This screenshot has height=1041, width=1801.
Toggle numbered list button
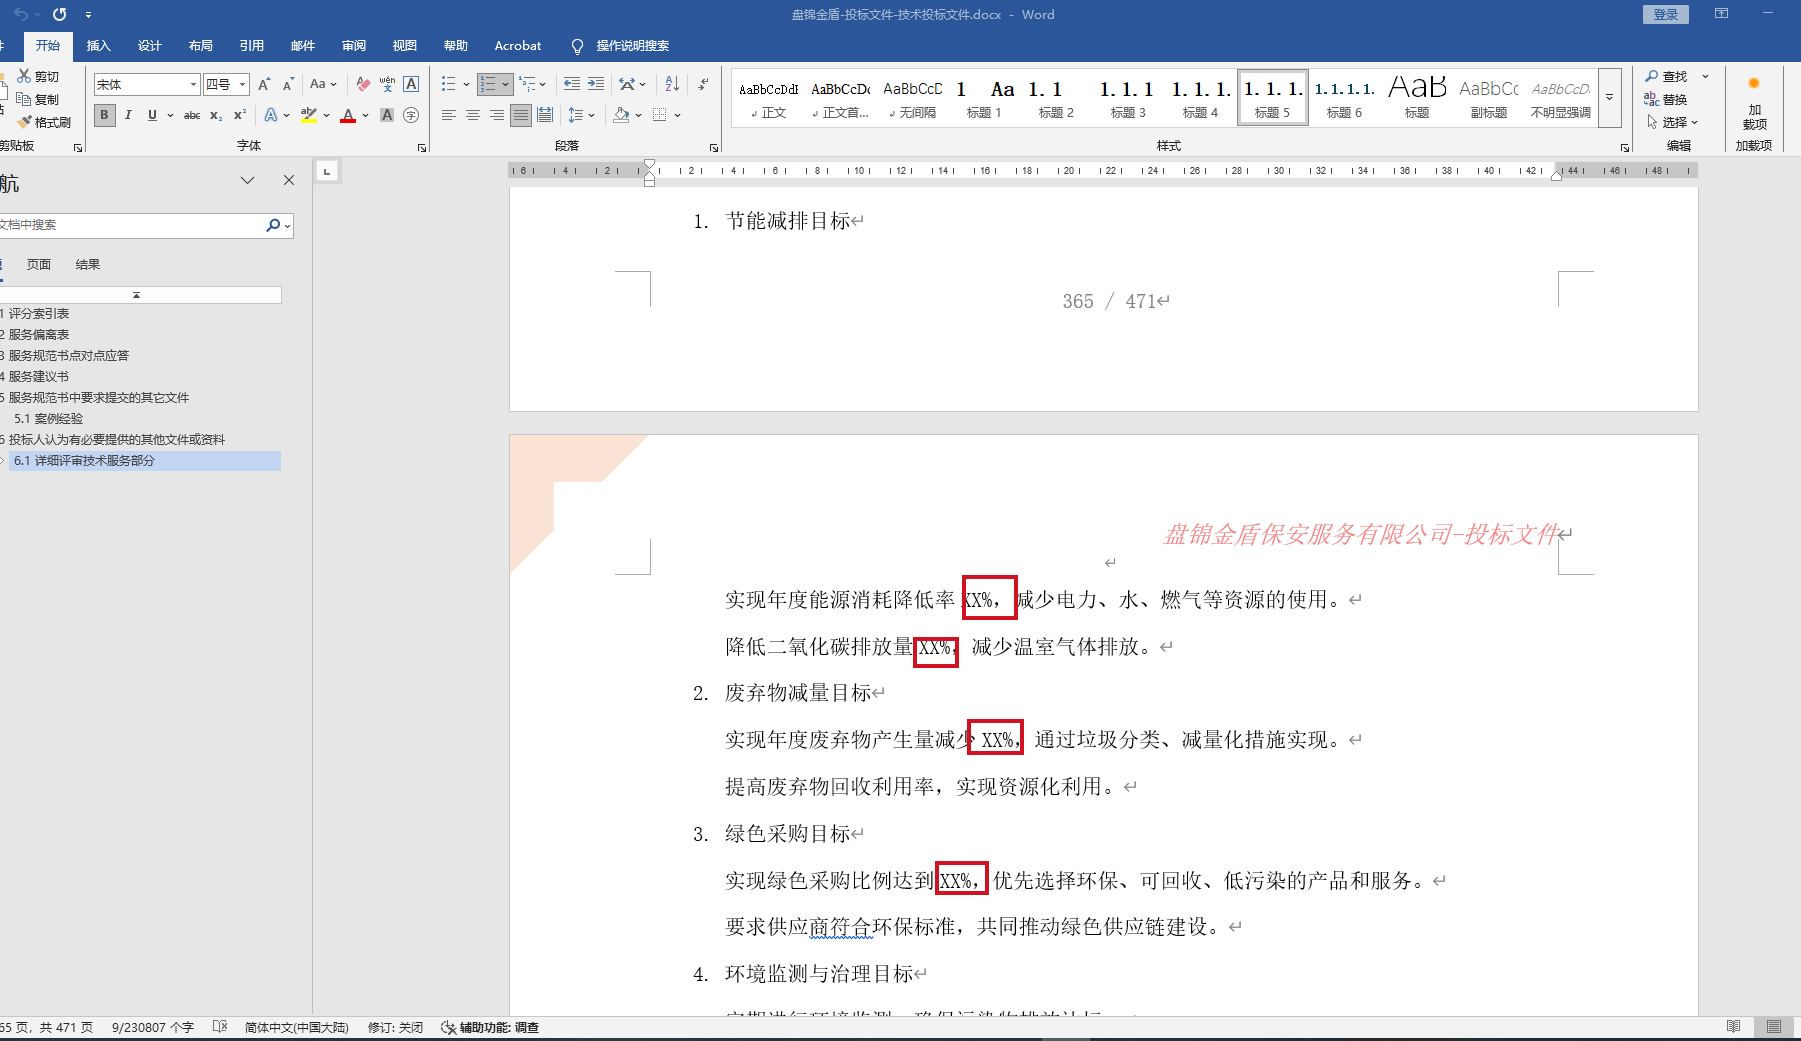[x=488, y=84]
